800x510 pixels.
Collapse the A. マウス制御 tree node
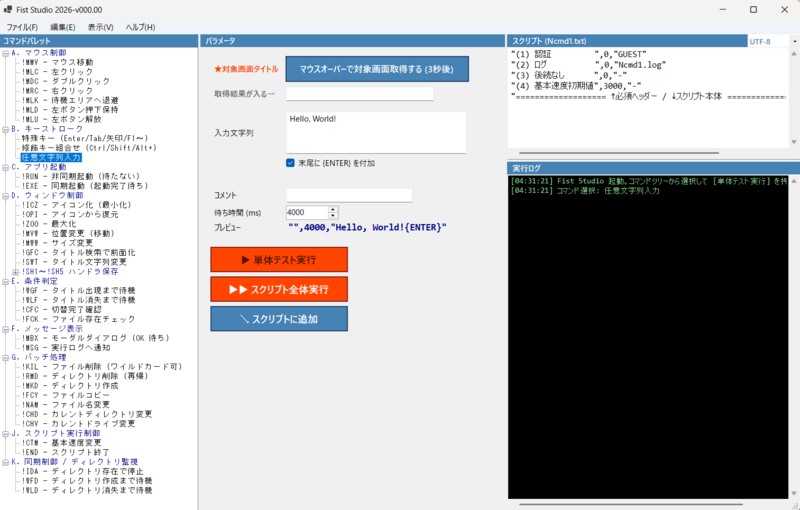point(6,53)
